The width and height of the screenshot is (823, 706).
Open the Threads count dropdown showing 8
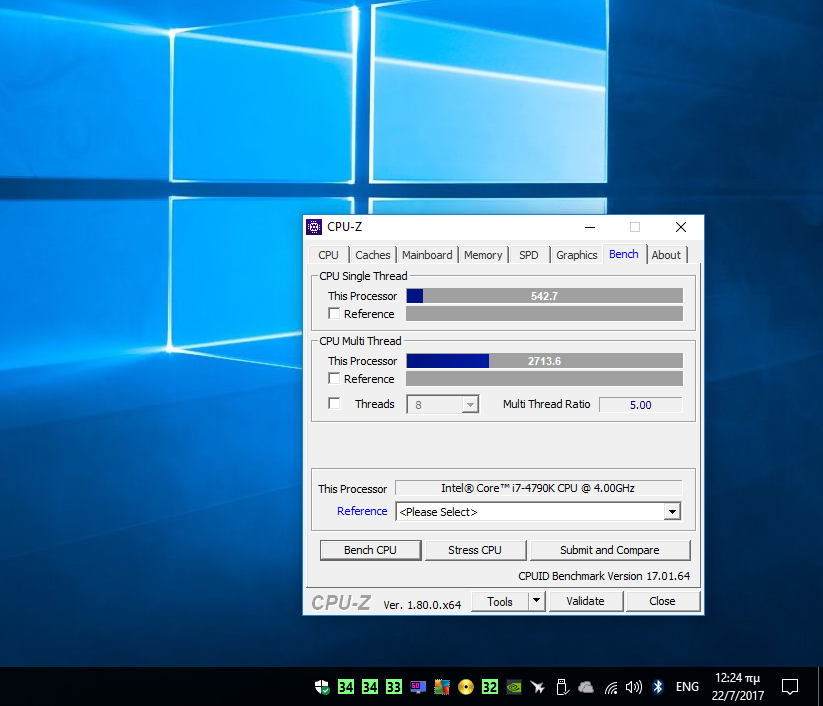442,405
